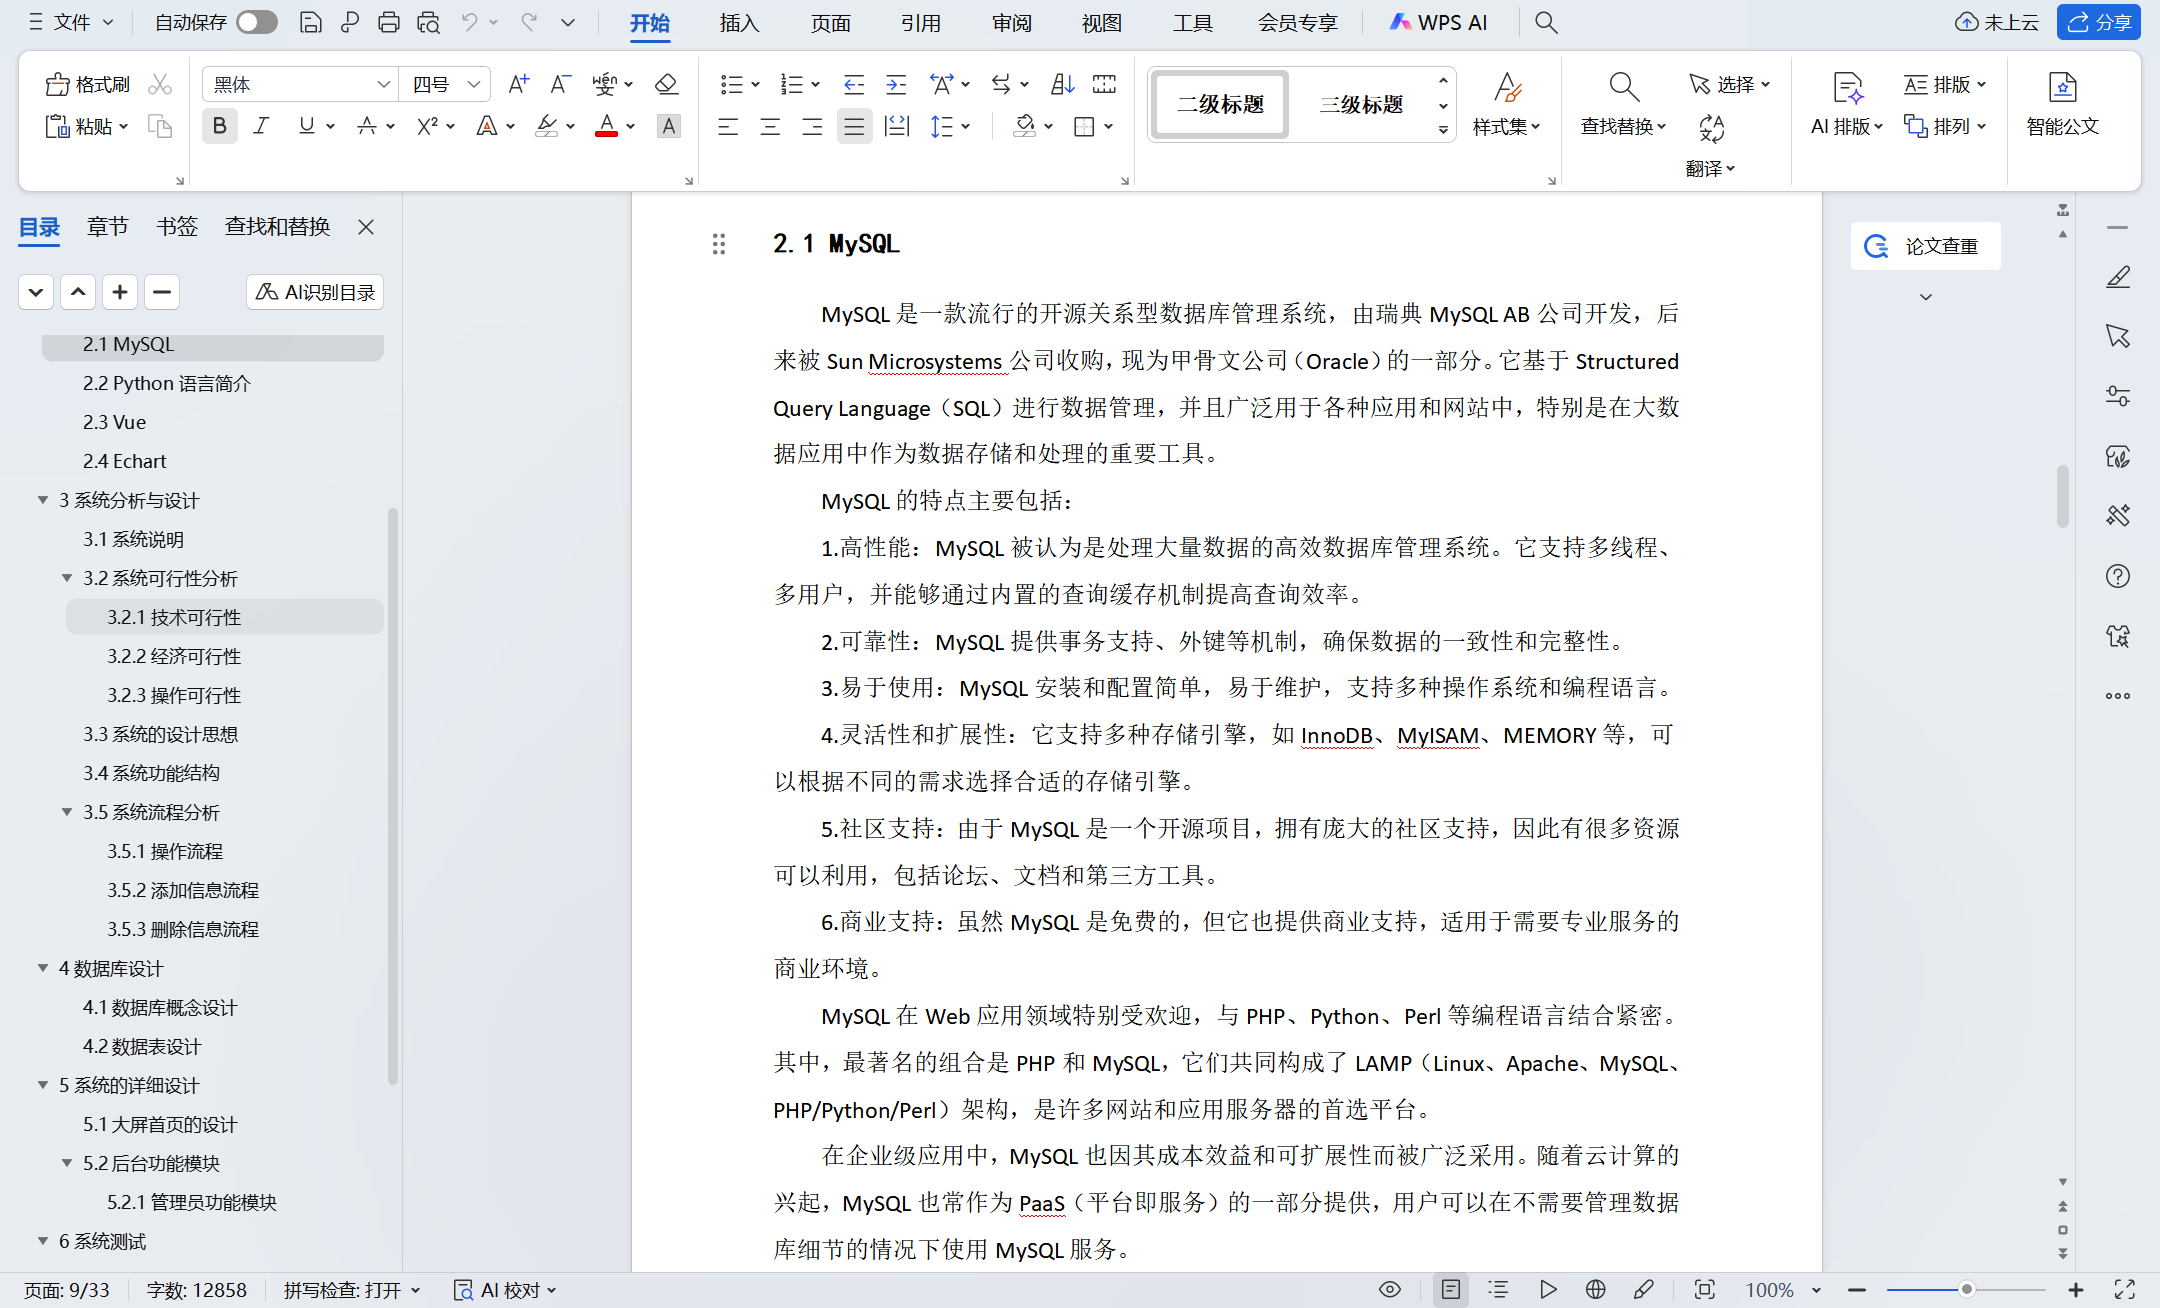
Task: Open print preview icon
Action: click(429, 22)
